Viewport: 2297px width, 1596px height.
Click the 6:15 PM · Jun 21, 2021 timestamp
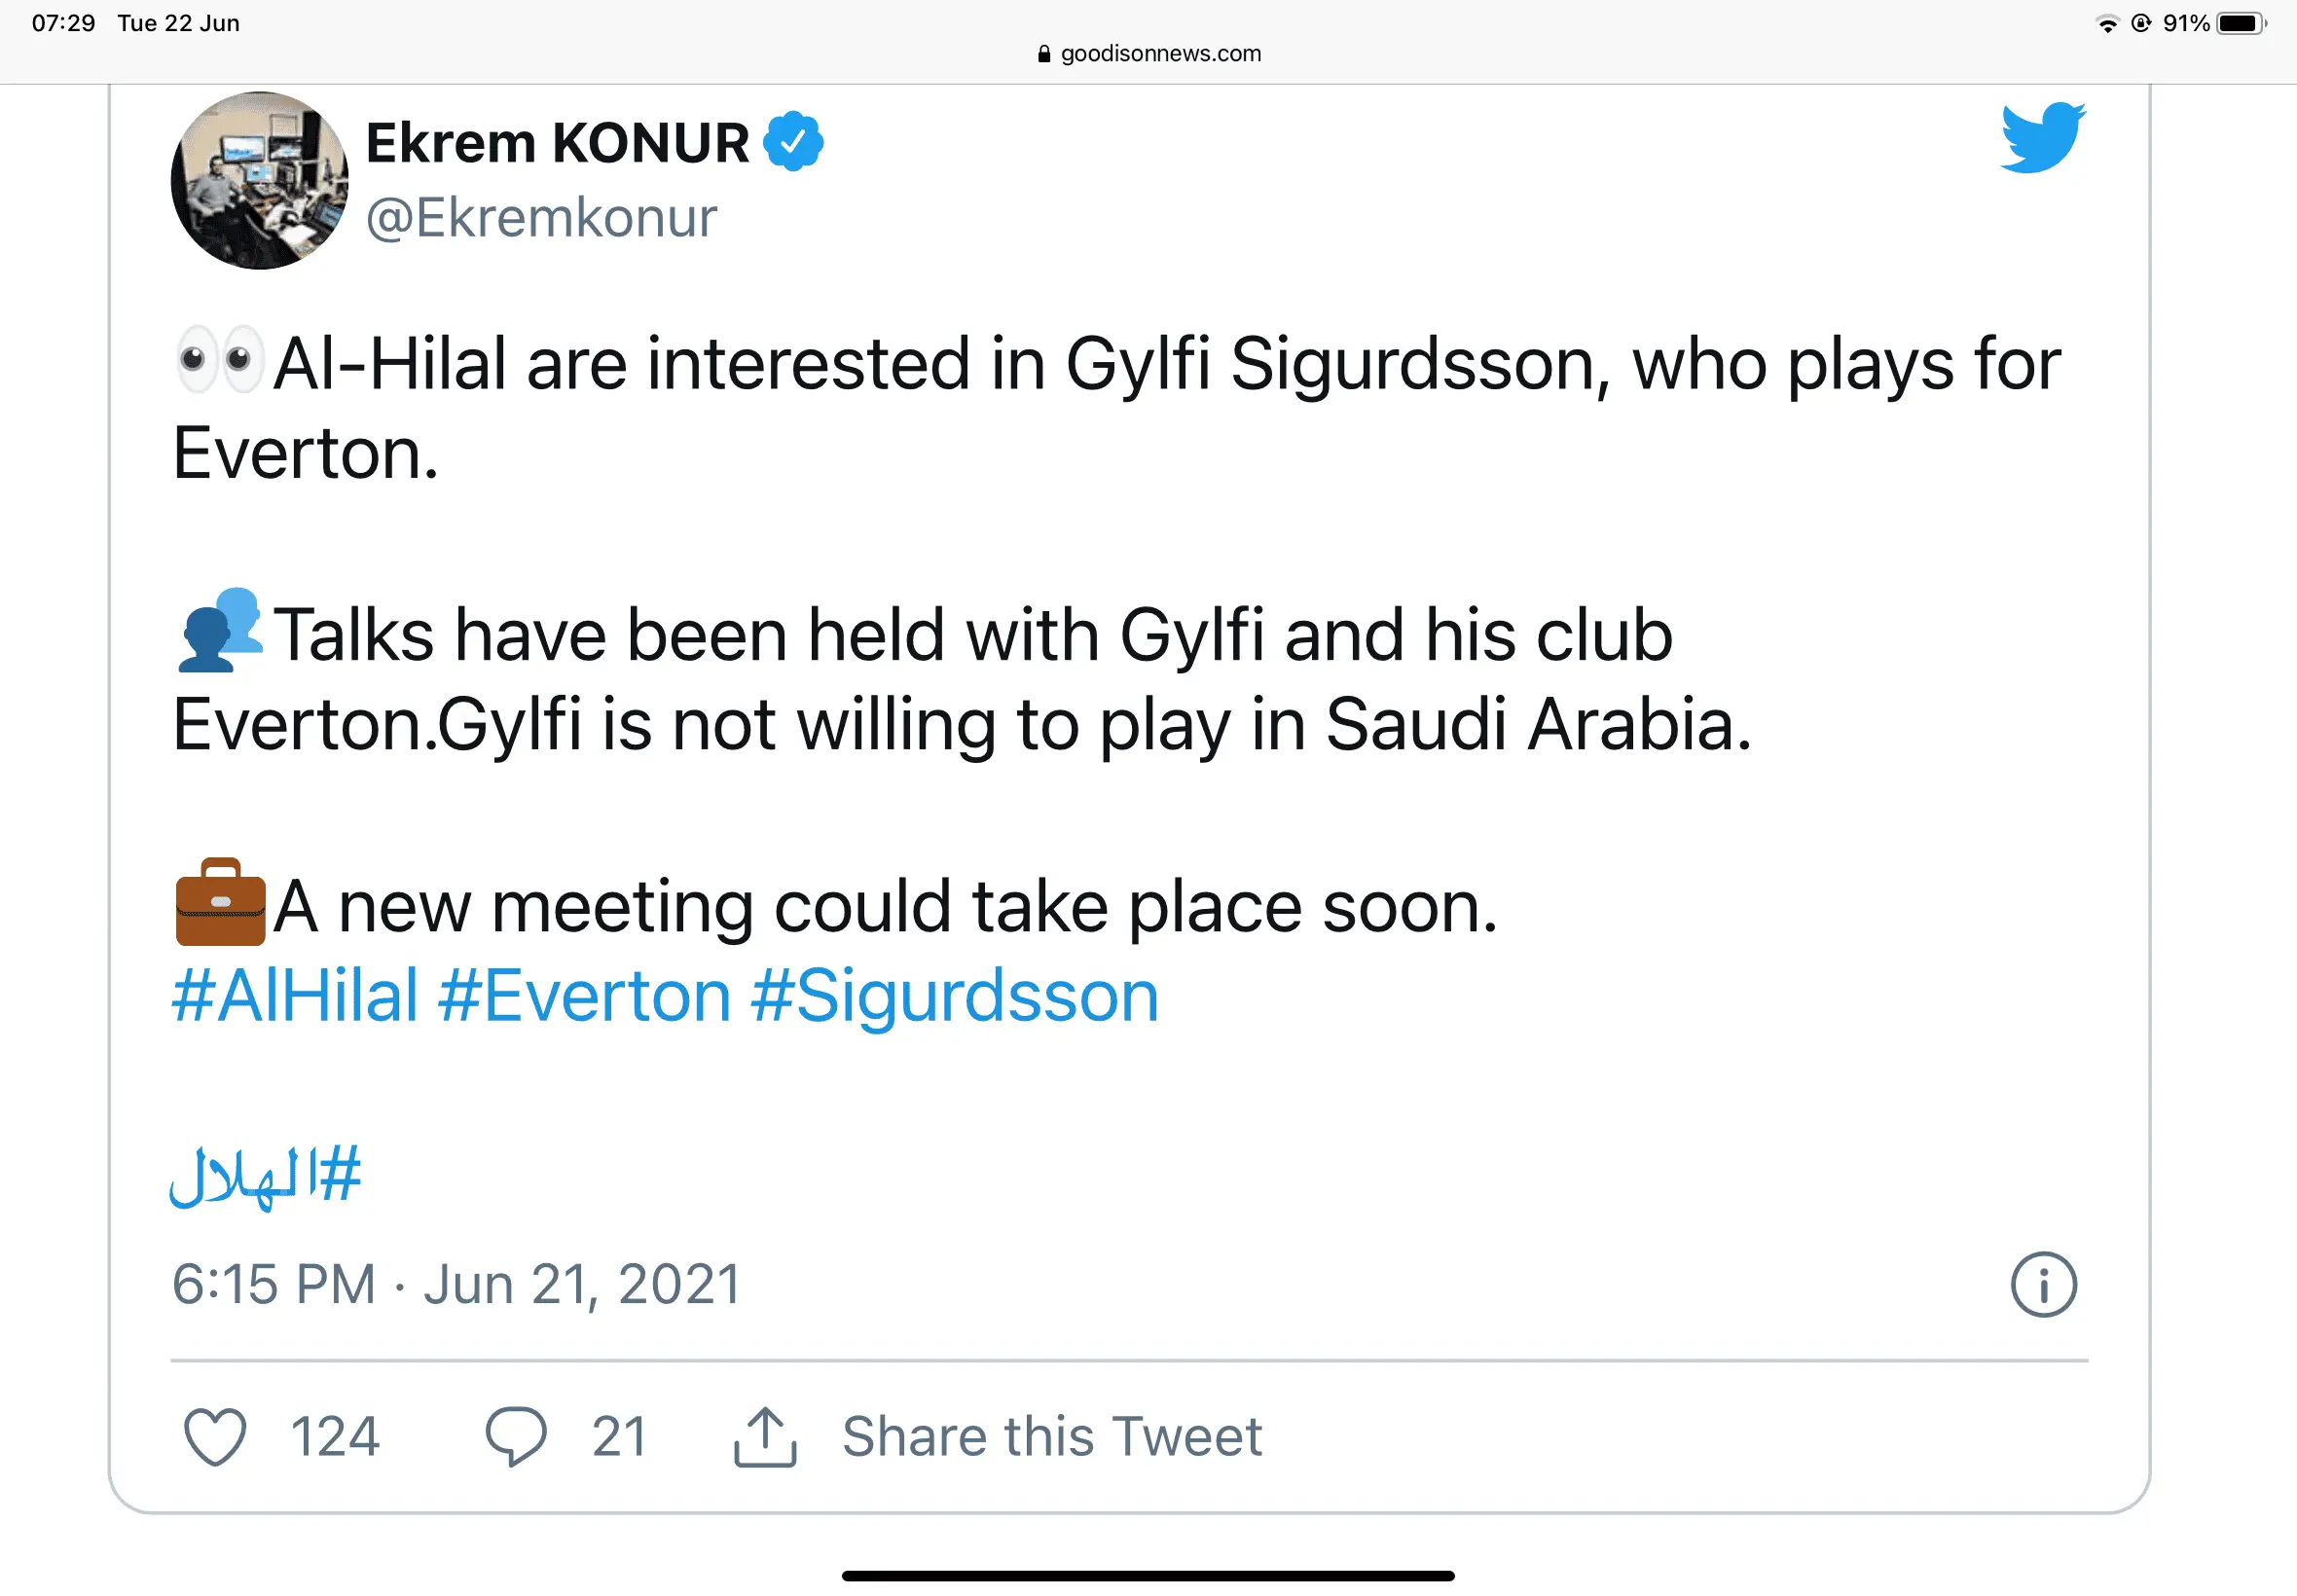(456, 1284)
